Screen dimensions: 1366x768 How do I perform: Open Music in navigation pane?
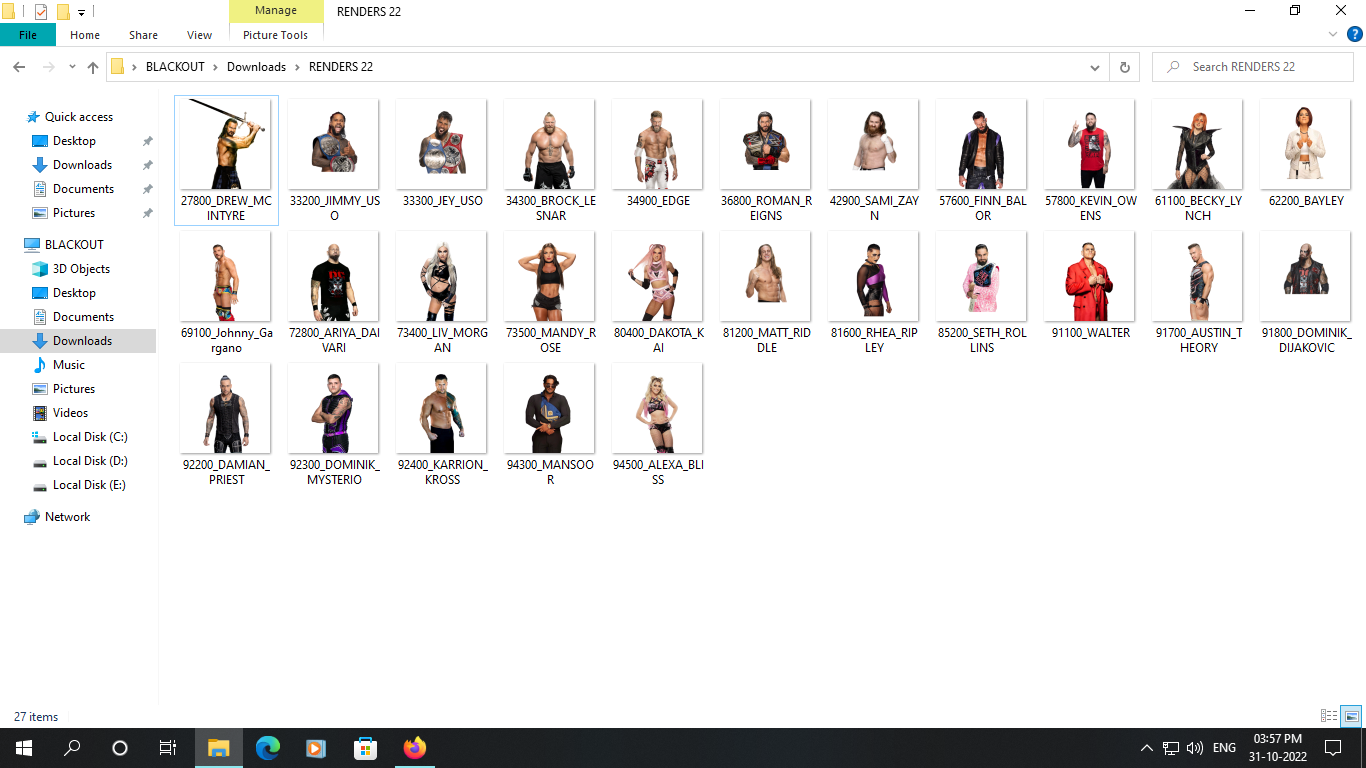click(68, 365)
